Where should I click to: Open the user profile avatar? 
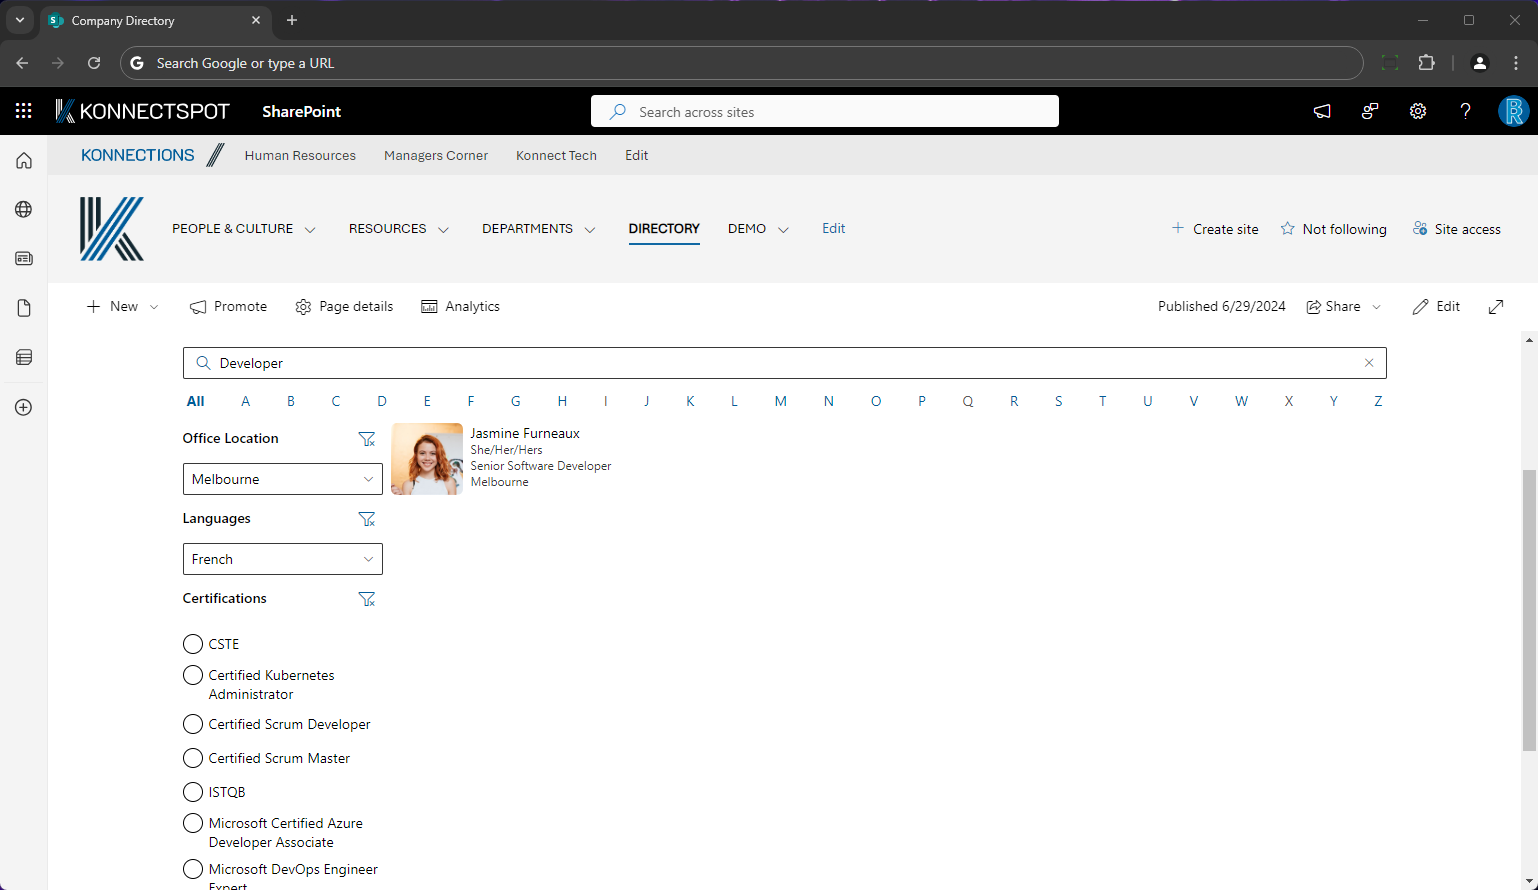pos(1513,112)
